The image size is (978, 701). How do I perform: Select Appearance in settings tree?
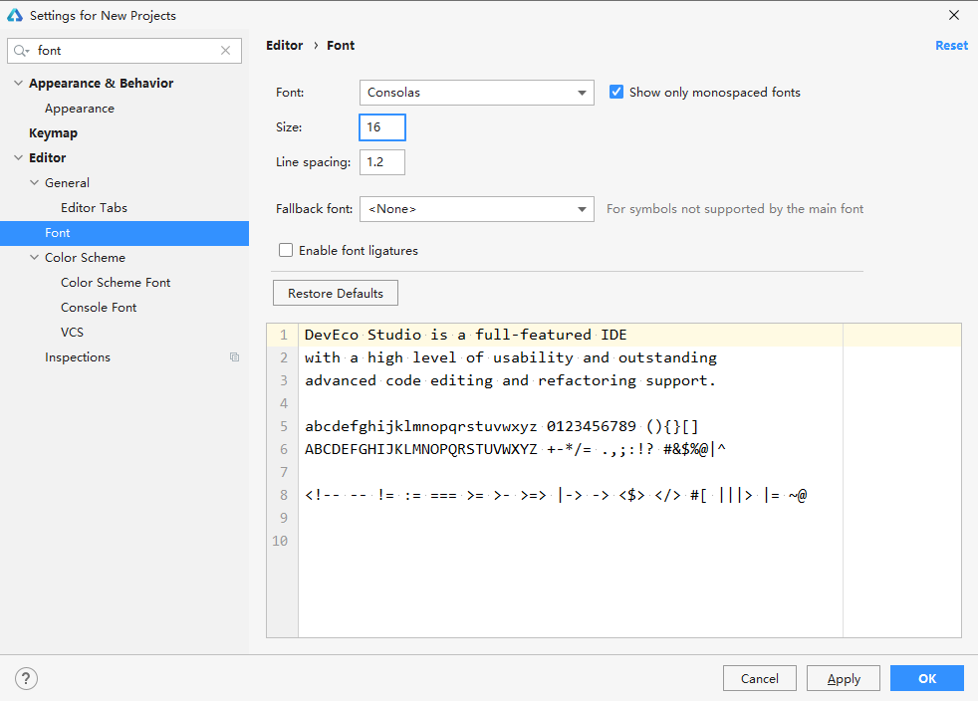79,108
